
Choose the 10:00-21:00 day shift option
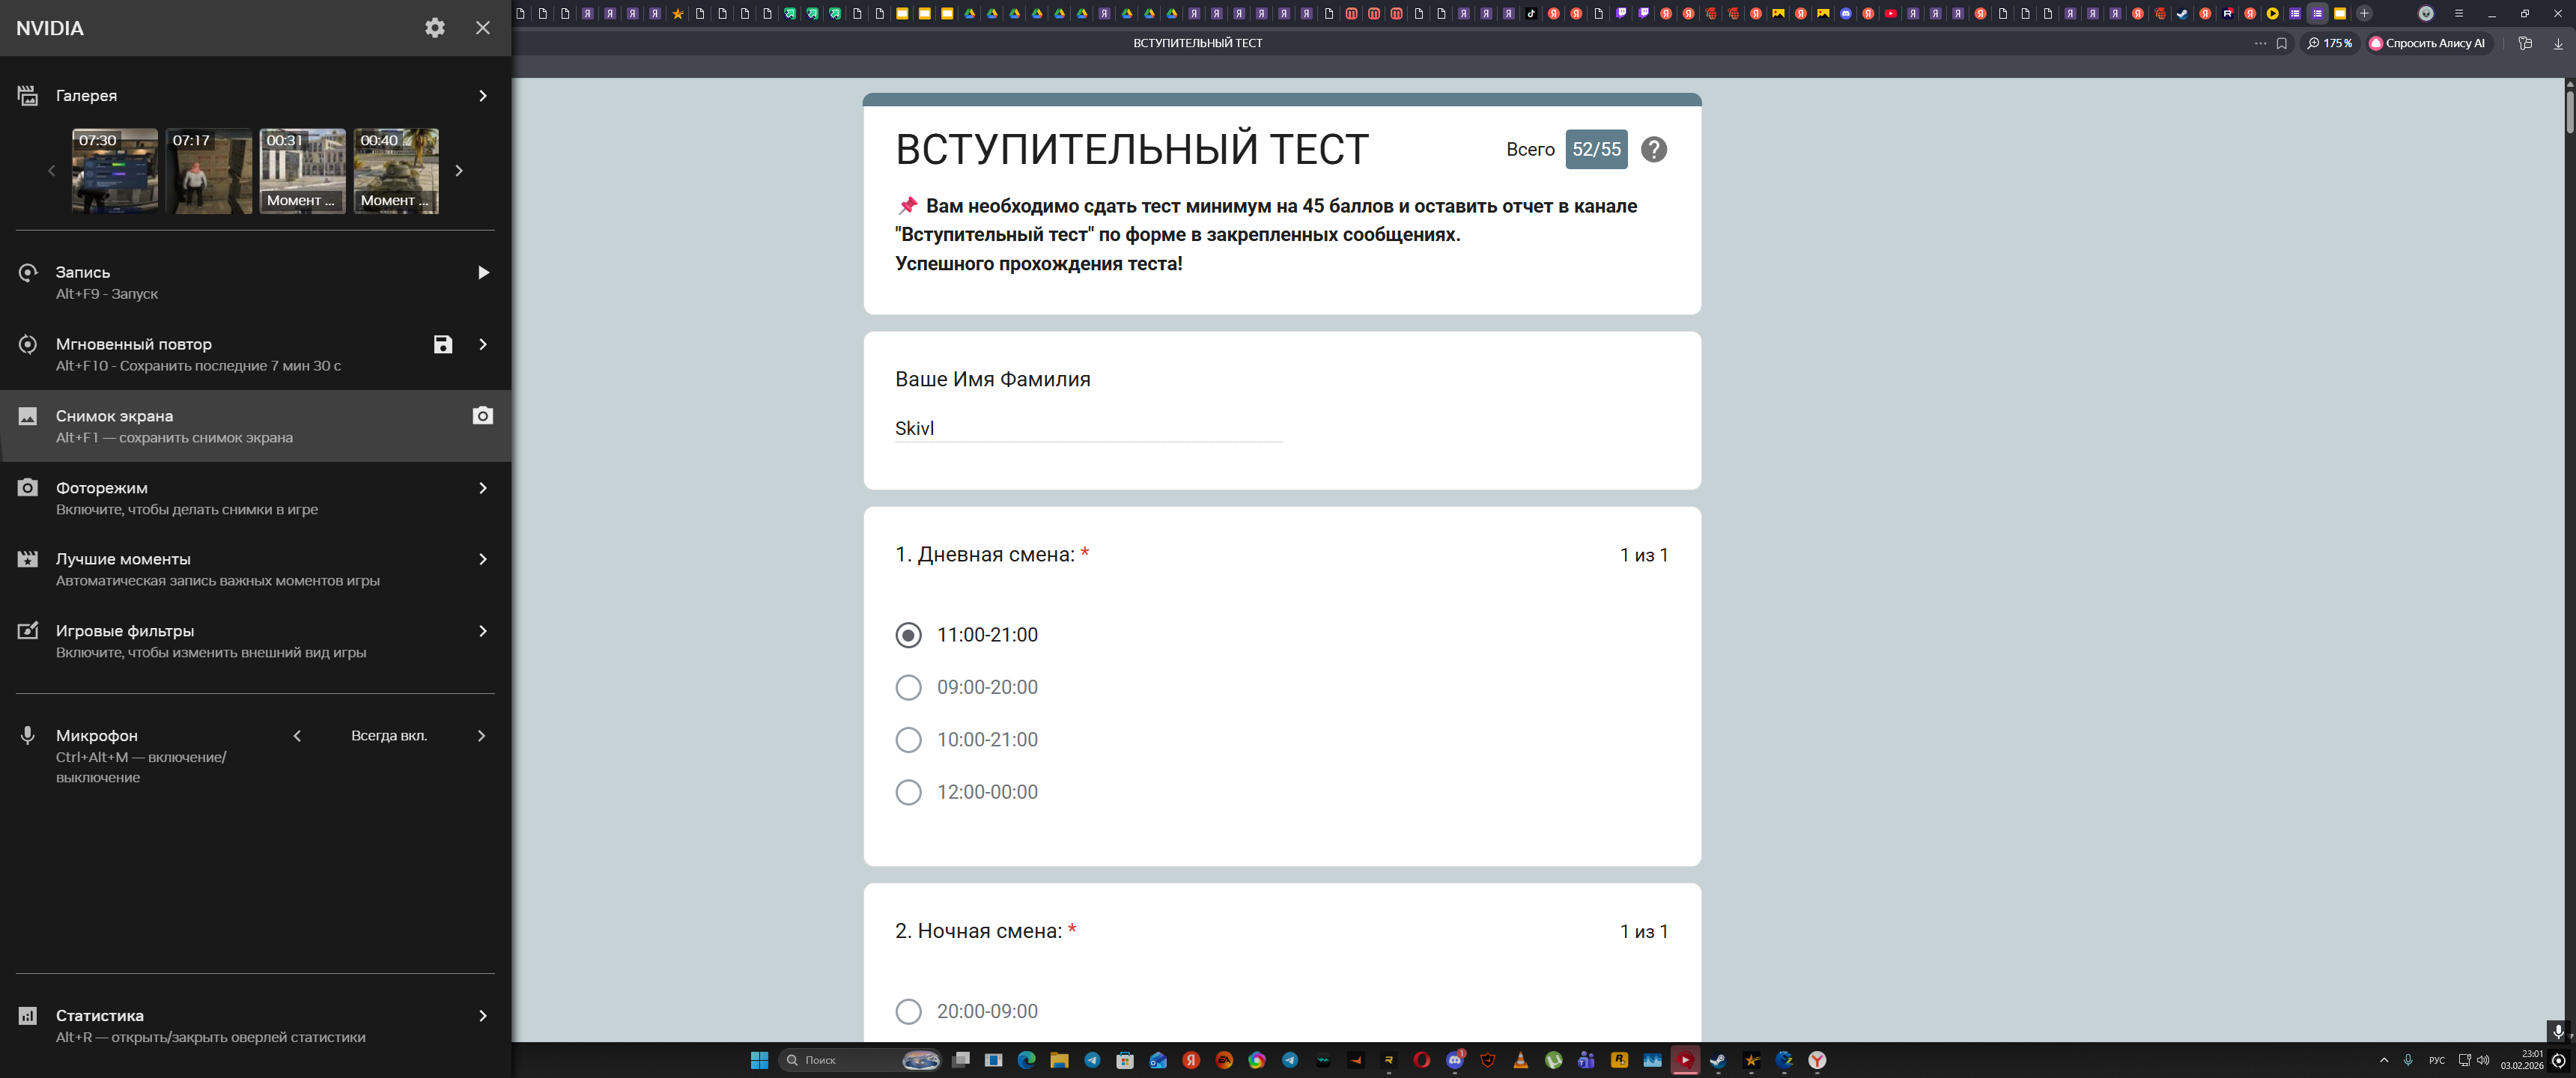(x=908, y=740)
